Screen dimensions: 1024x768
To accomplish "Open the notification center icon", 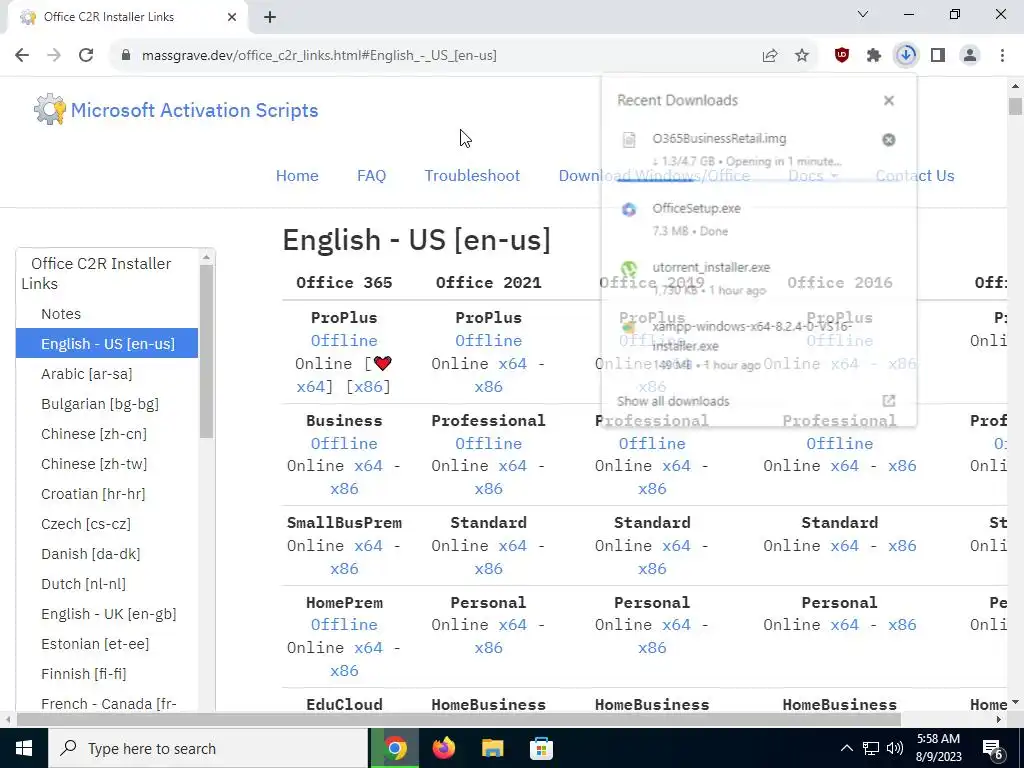I will [993, 748].
